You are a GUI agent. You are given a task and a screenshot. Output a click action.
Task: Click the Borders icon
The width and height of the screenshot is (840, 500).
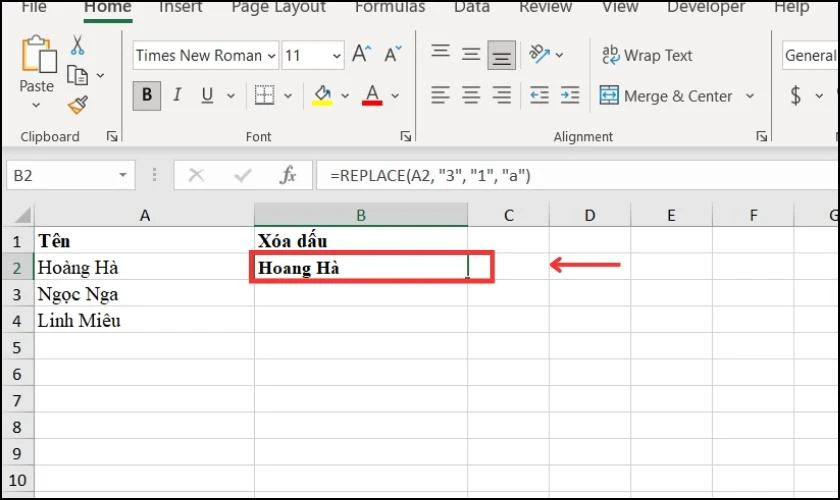click(x=264, y=95)
